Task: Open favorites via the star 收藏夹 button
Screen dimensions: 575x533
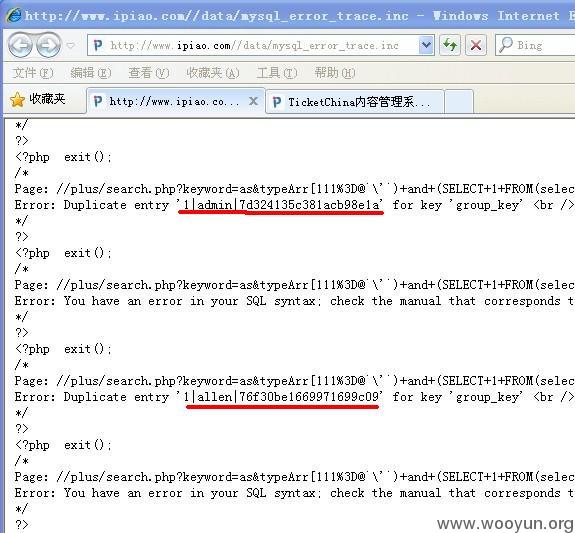Action: (38, 99)
